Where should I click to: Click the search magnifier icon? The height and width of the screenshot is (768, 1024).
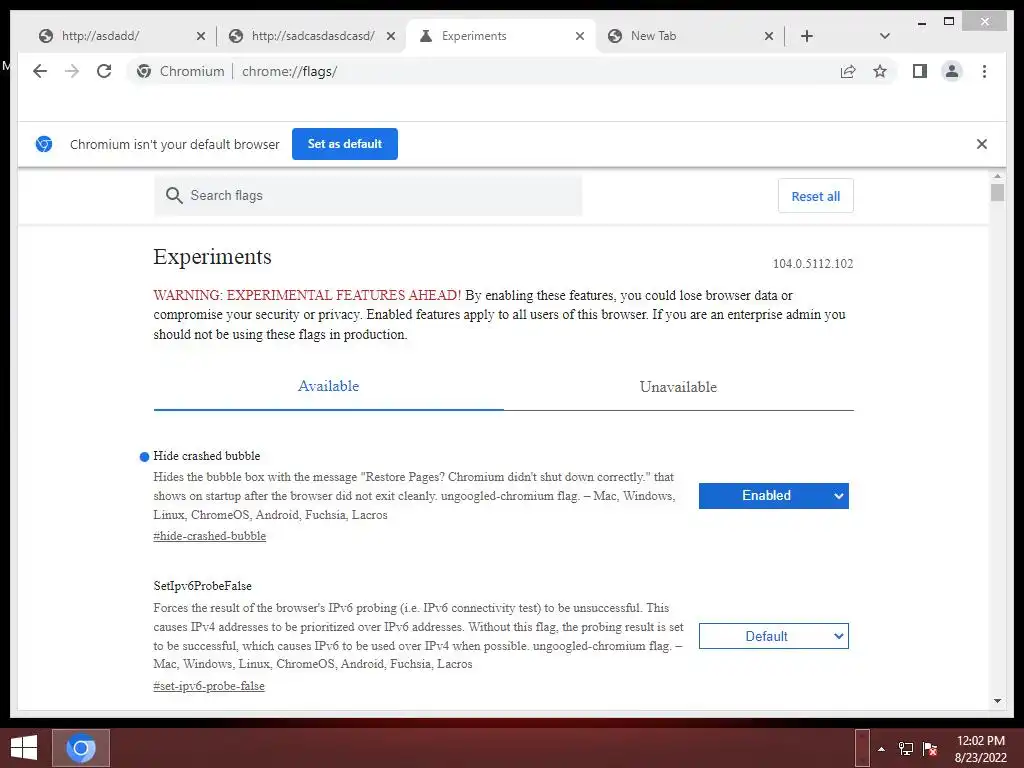tap(174, 195)
